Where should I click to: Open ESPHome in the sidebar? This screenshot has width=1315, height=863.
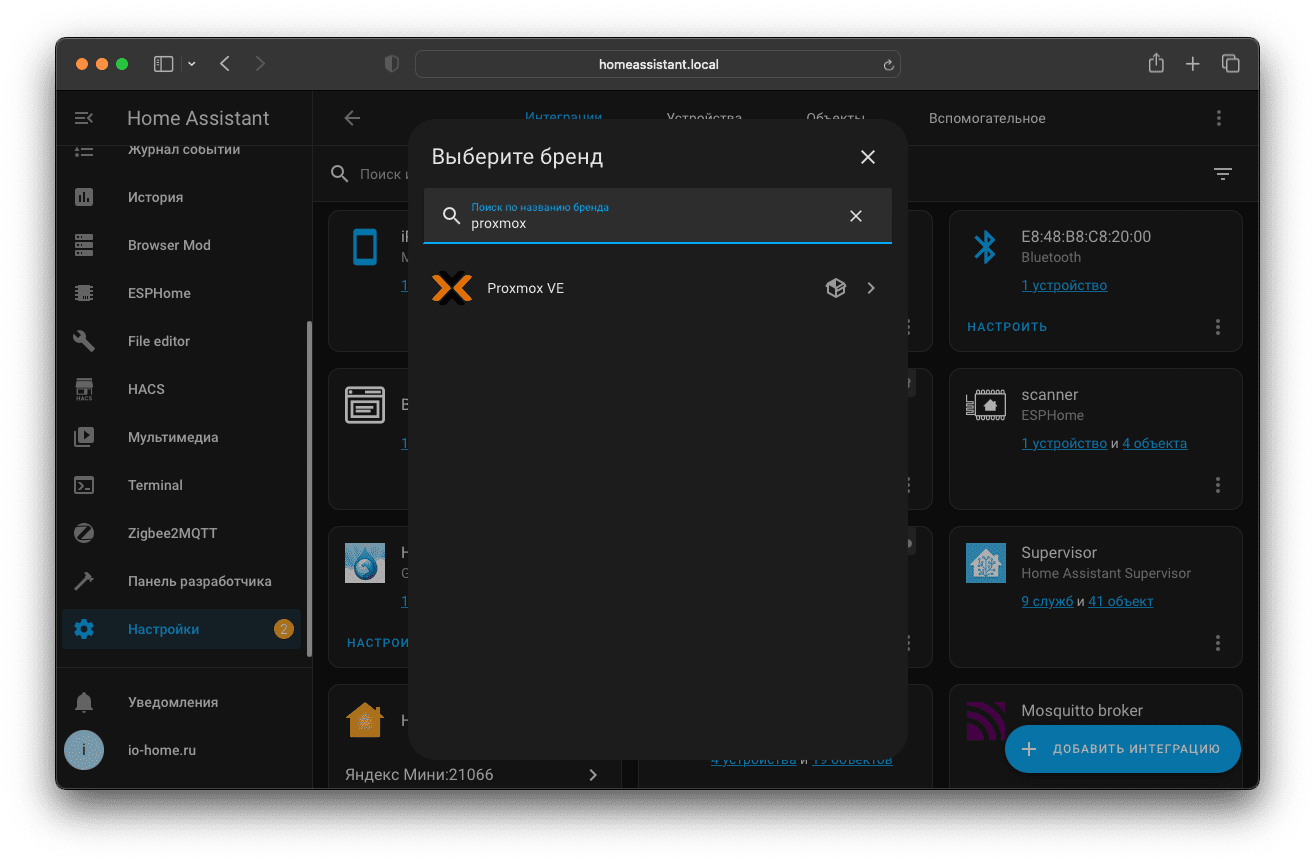pos(159,293)
